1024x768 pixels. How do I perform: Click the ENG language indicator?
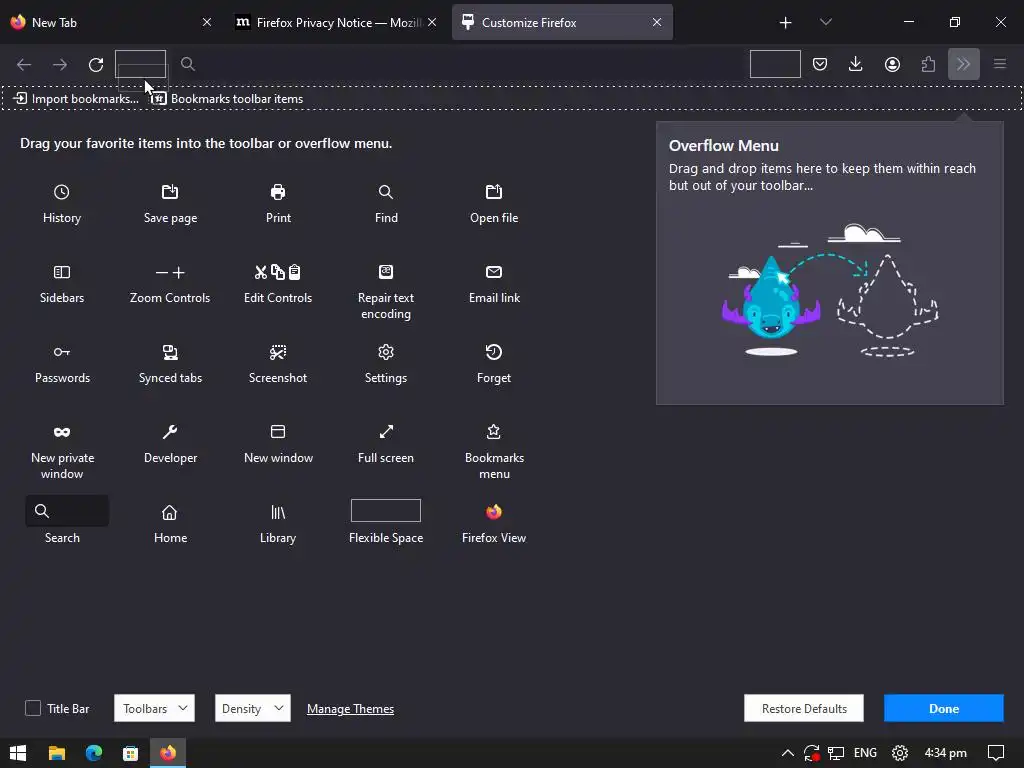(x=865, y=753)
